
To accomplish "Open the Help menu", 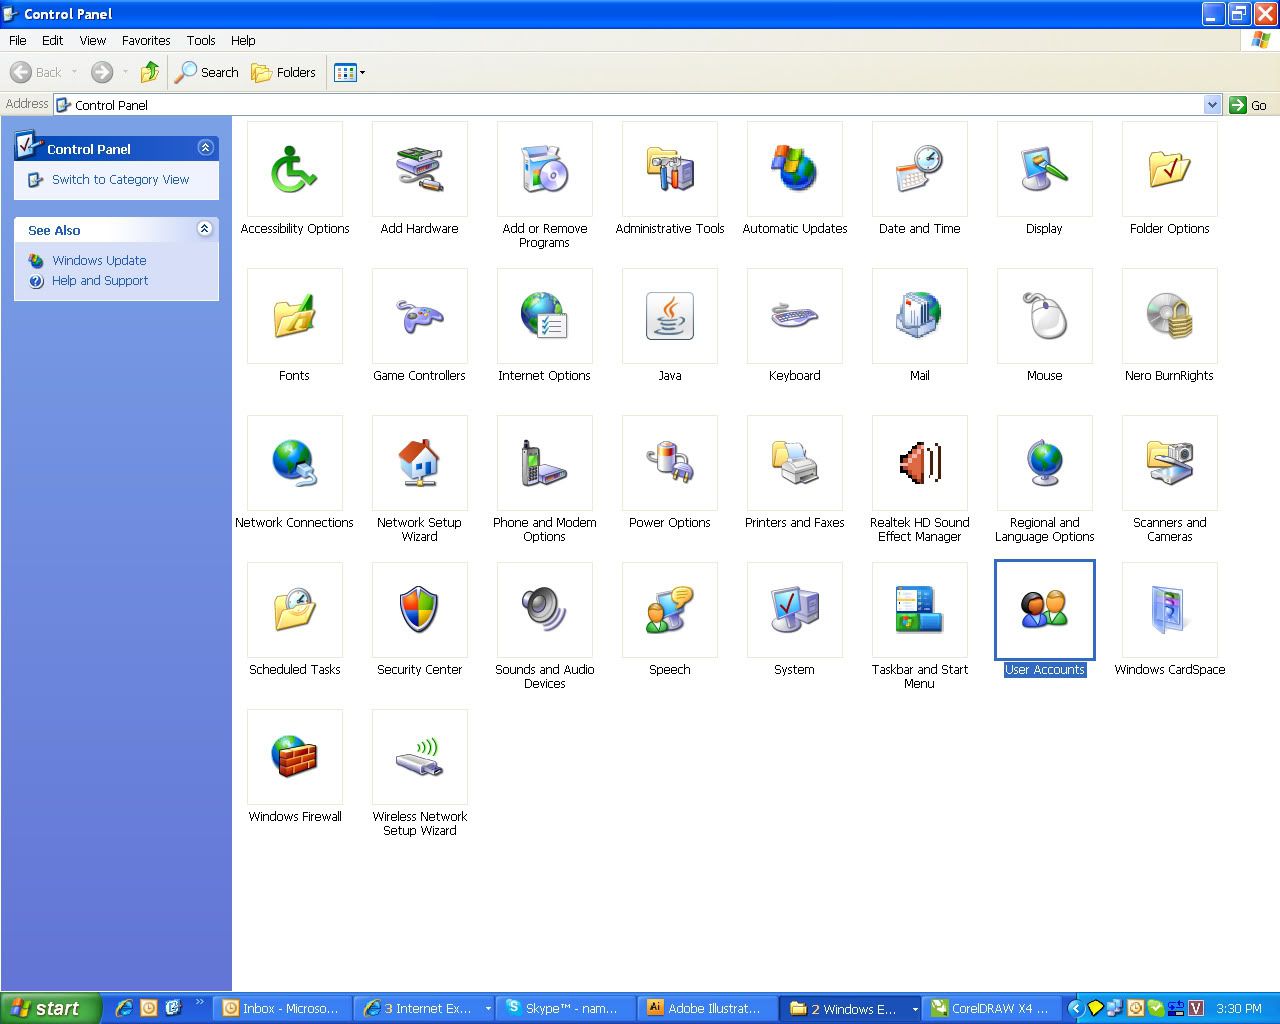I will [243, 40].
